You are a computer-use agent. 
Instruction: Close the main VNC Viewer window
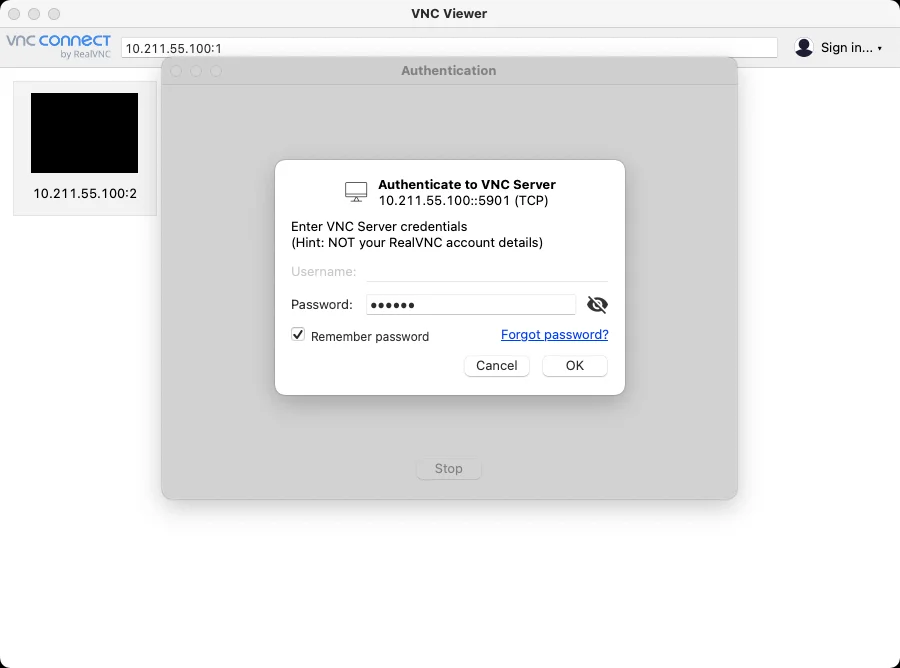14,13
